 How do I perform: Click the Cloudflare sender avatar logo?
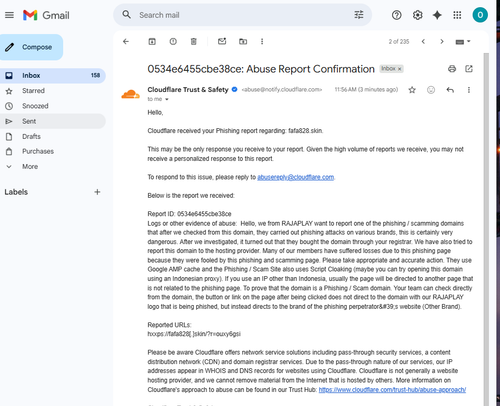pyautogui.click(x=130, y=95)
